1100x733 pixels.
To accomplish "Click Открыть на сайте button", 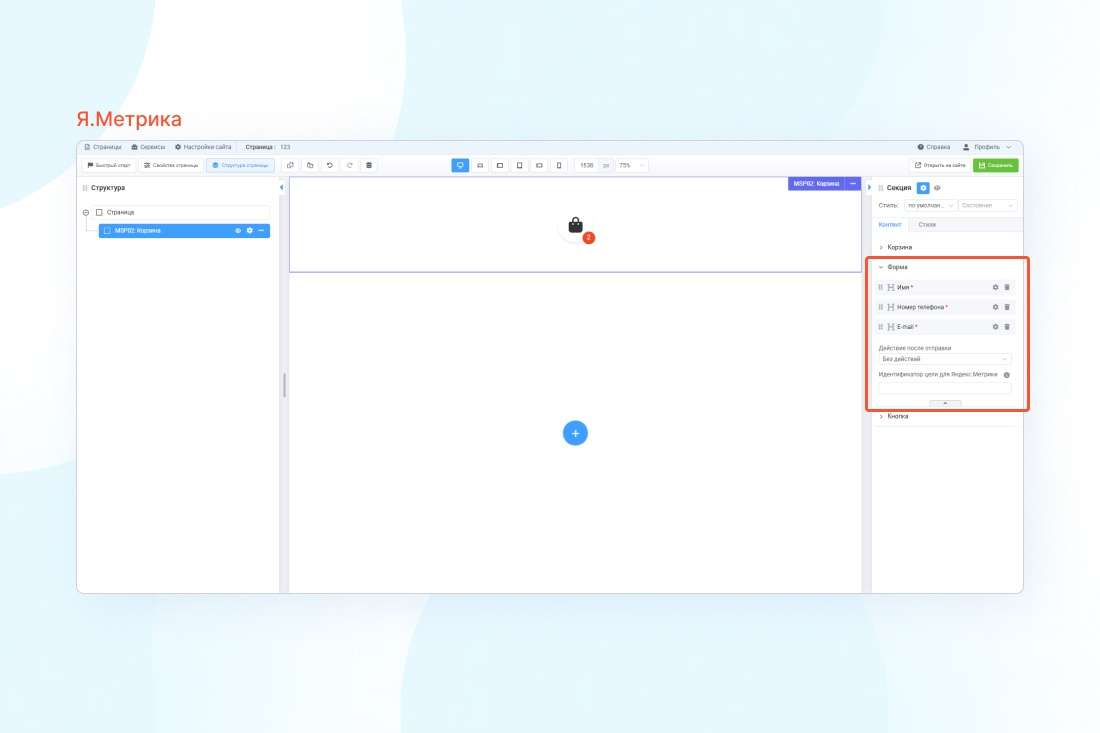I will [x=940, y=166].
